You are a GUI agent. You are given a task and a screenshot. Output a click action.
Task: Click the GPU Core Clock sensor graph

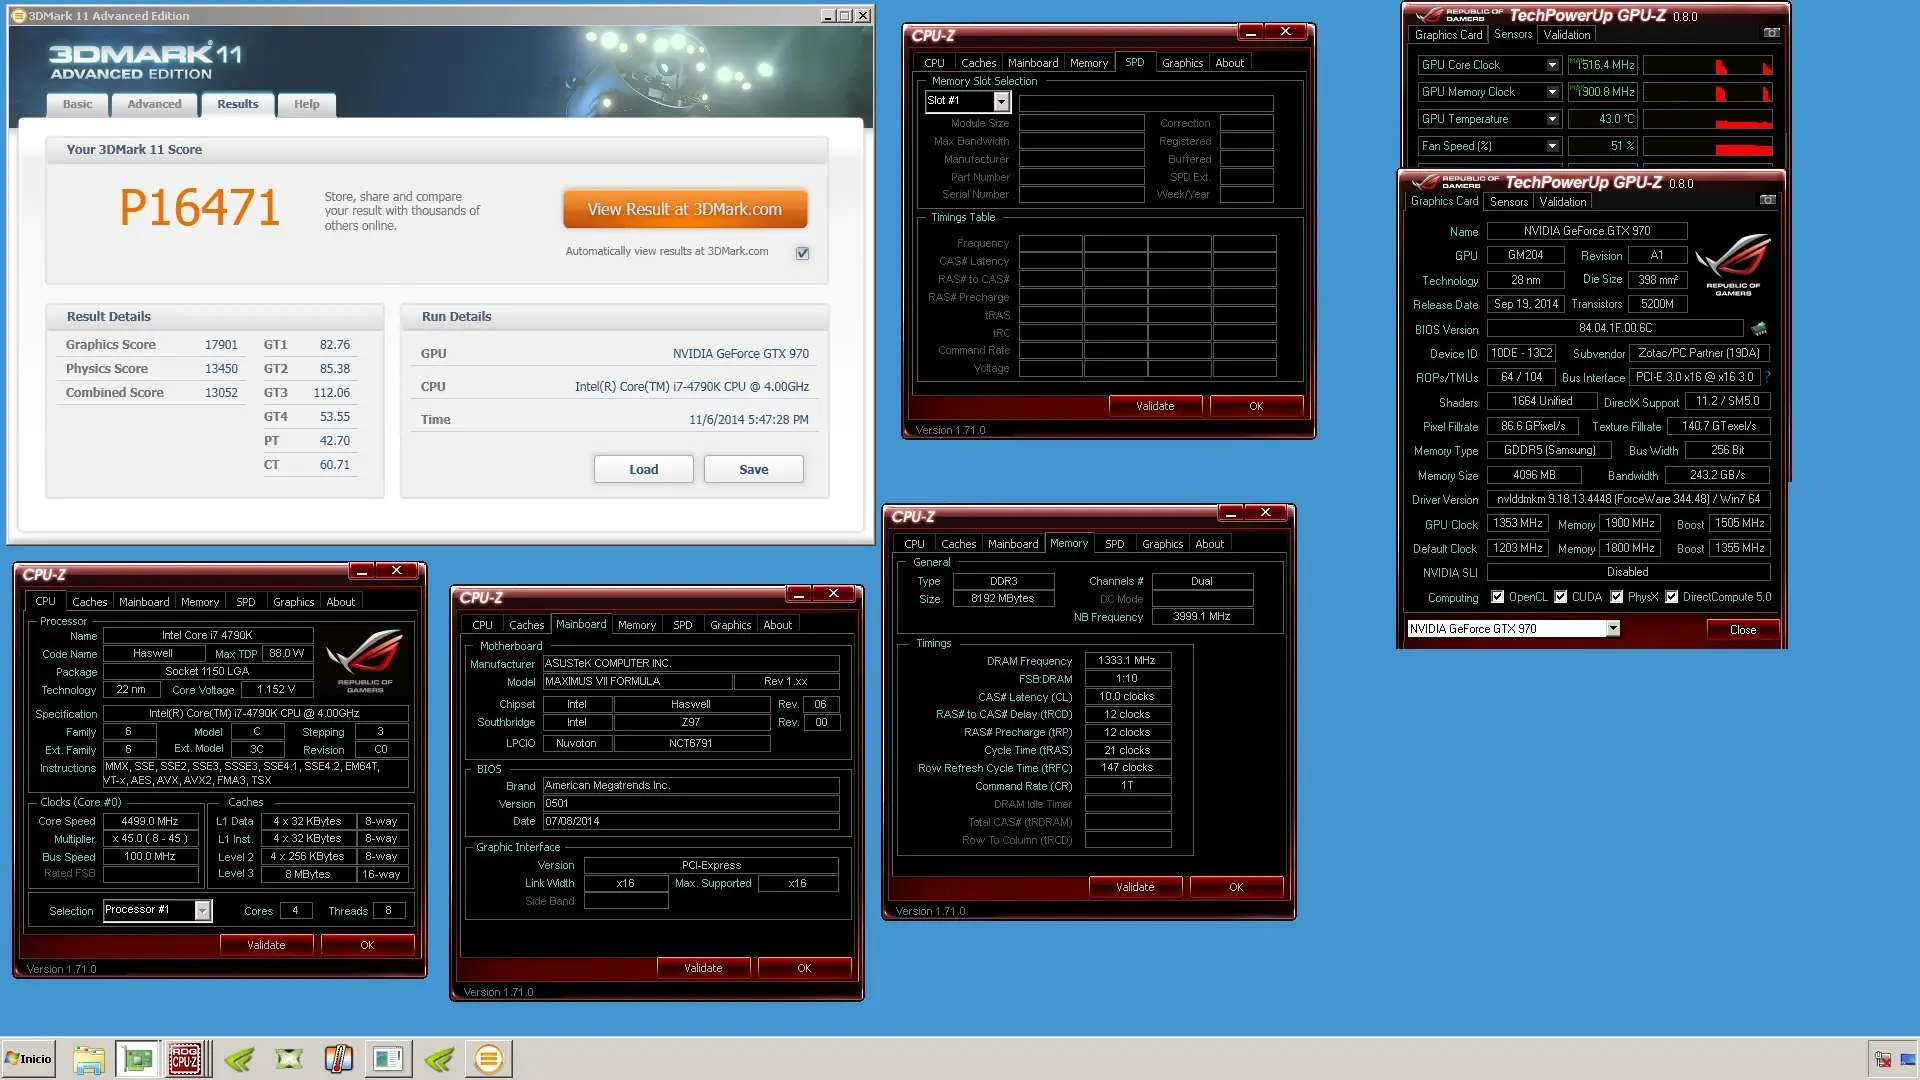coord(1708,65)
